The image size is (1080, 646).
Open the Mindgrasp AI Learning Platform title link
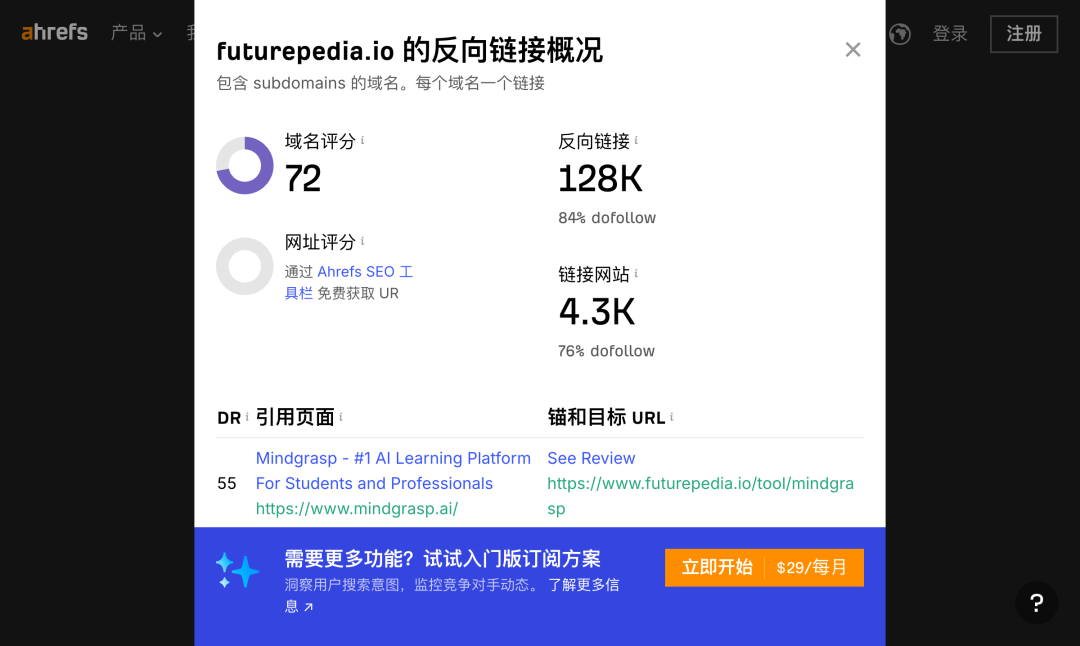tap(393, 471)
